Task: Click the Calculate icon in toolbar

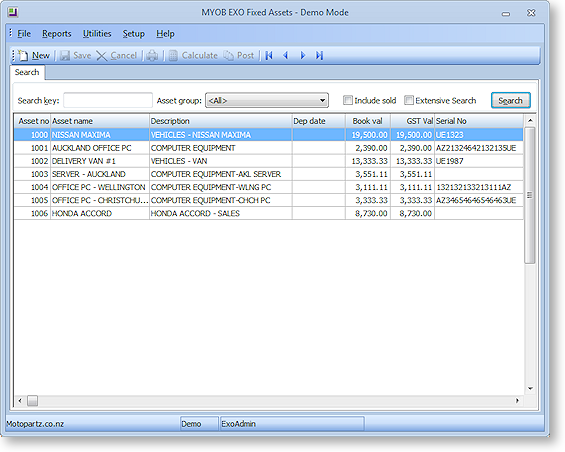Action: pyautogui.click(x=173, y=56)
